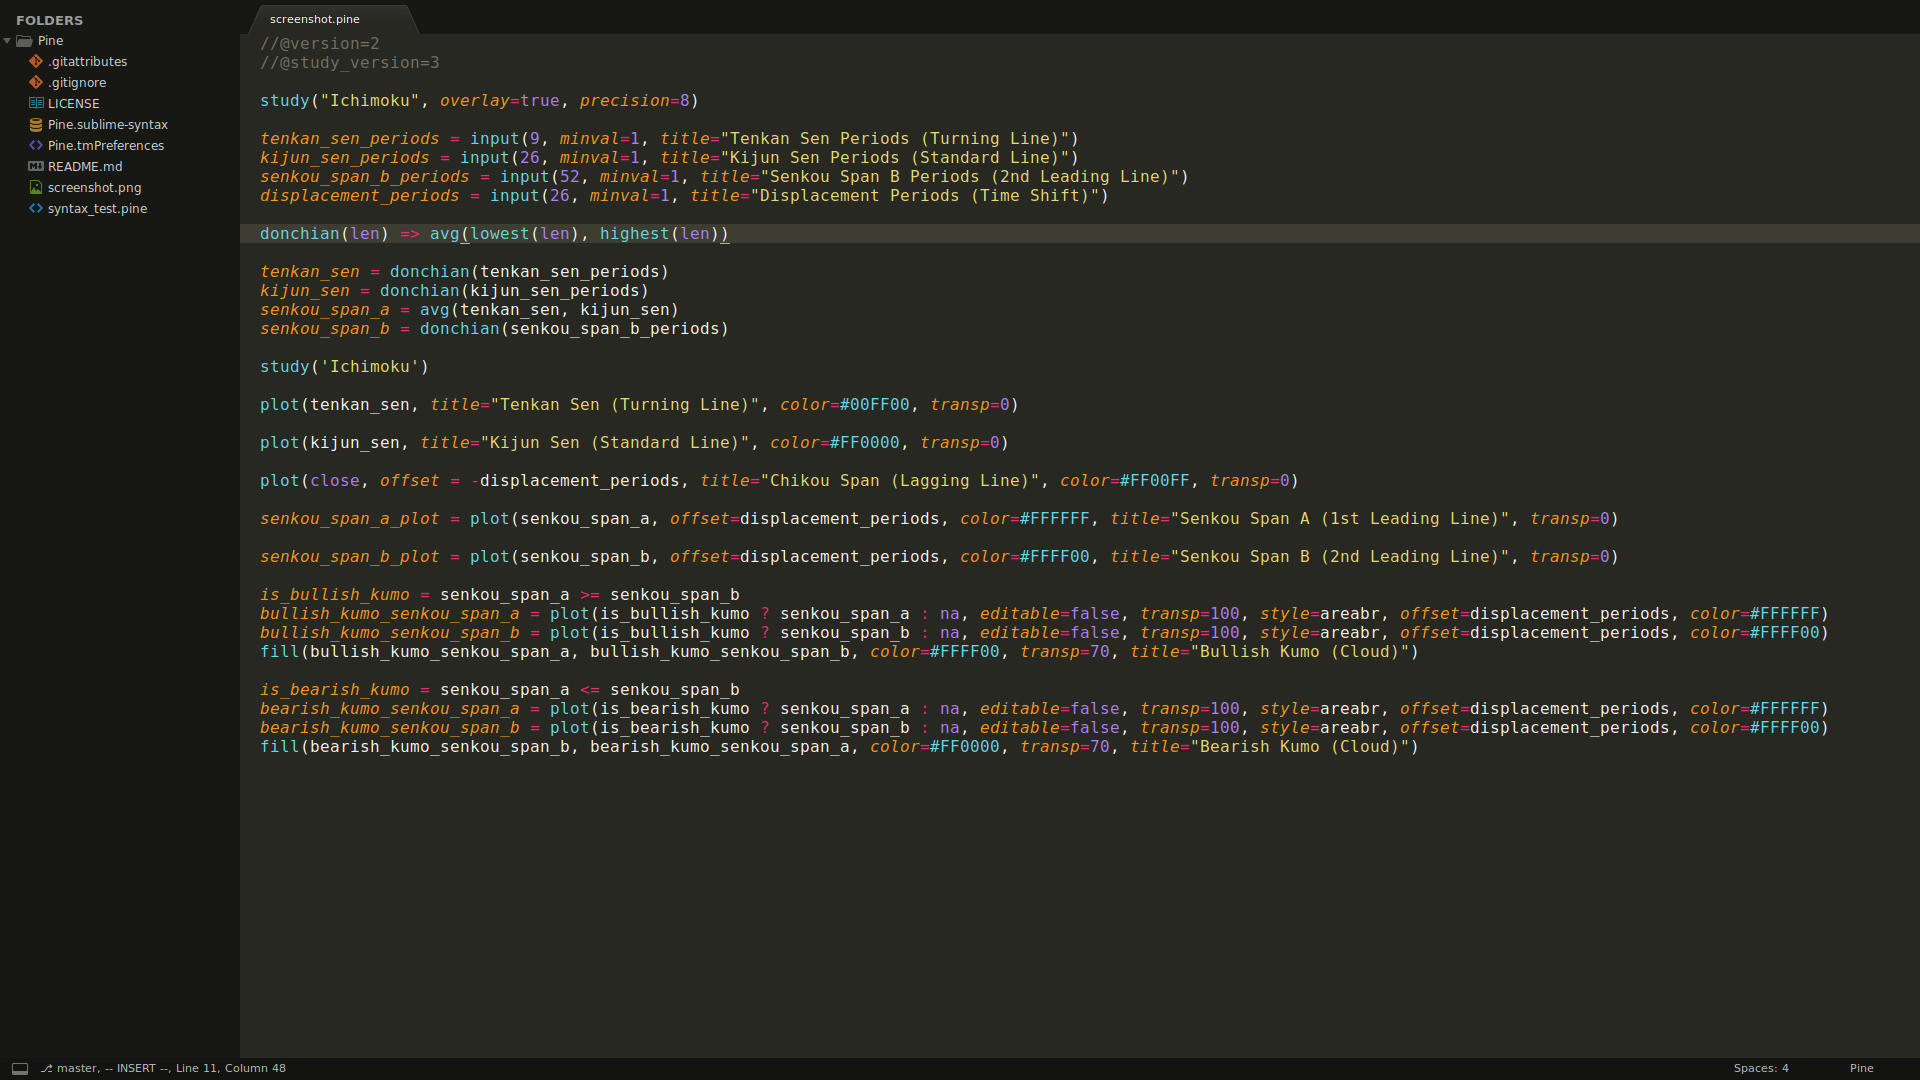
Task: Click the Pine.tmPreferences purple code icon
Action: (36, 145)
